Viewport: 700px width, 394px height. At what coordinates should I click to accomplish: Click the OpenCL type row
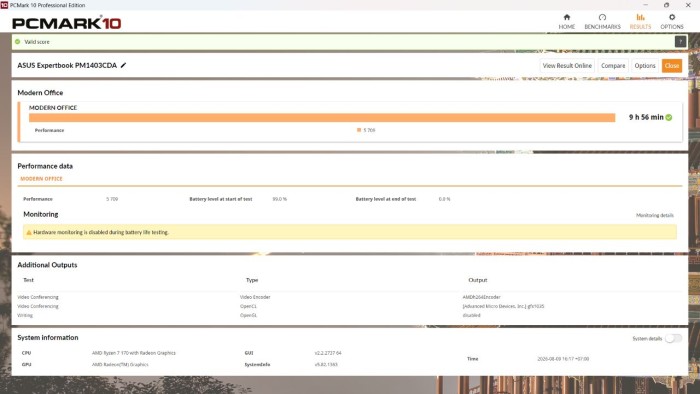click(248, 307)
